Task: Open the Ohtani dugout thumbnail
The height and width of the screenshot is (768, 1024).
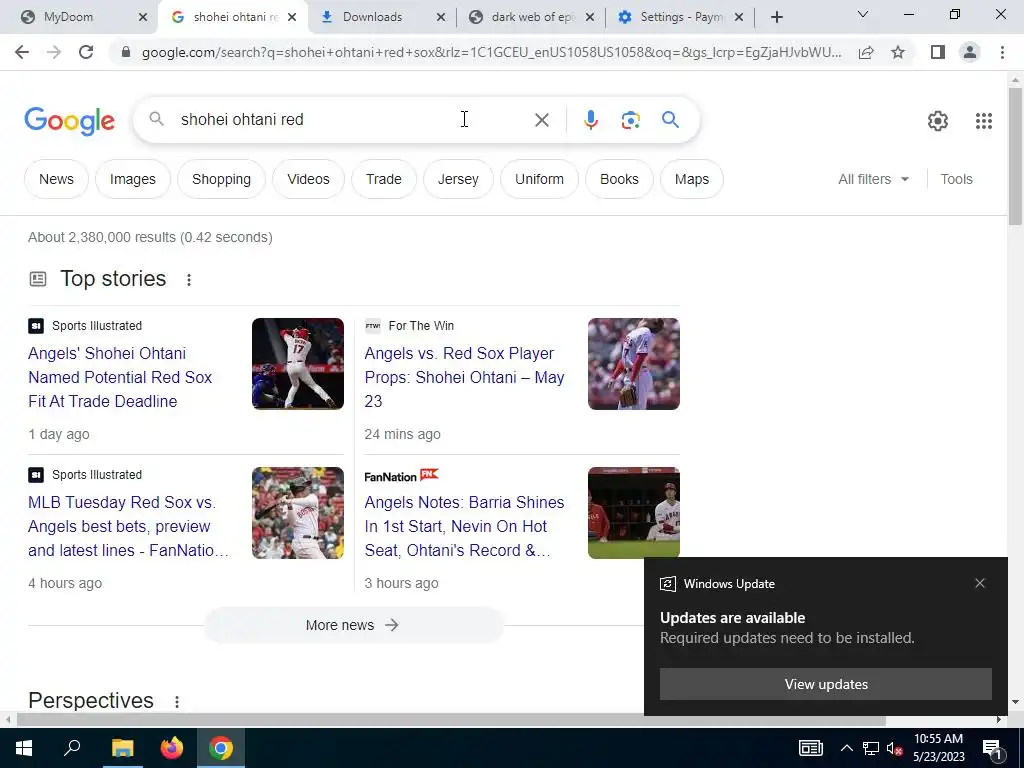Action: coord(633,513)
